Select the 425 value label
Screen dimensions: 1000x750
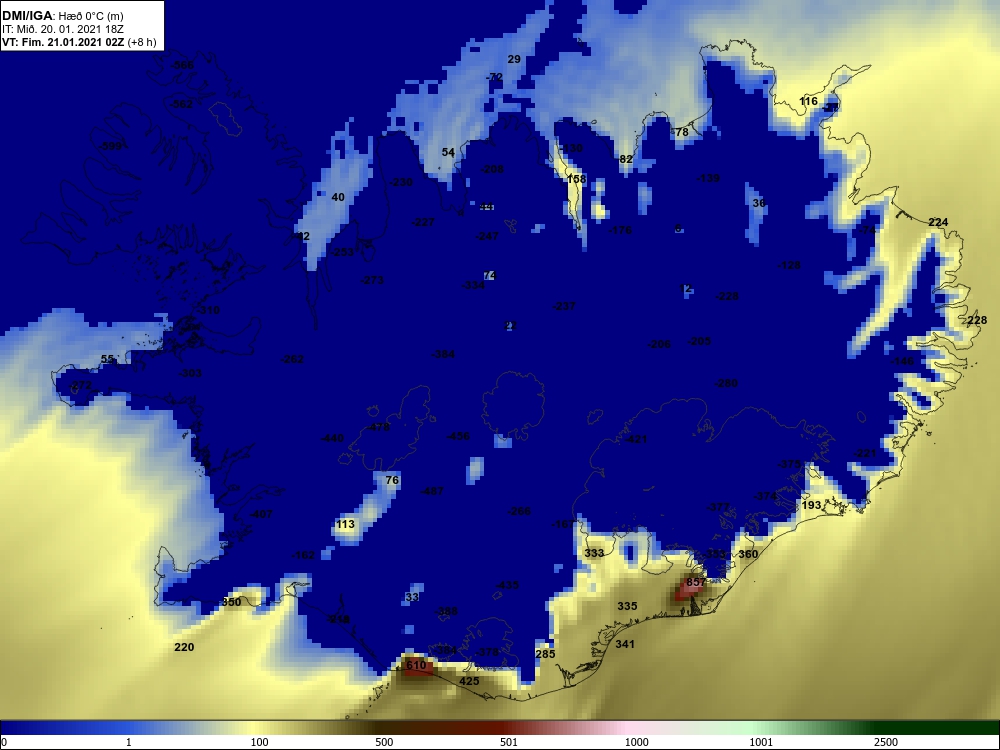pyautogui.click(x=469, y=681)
